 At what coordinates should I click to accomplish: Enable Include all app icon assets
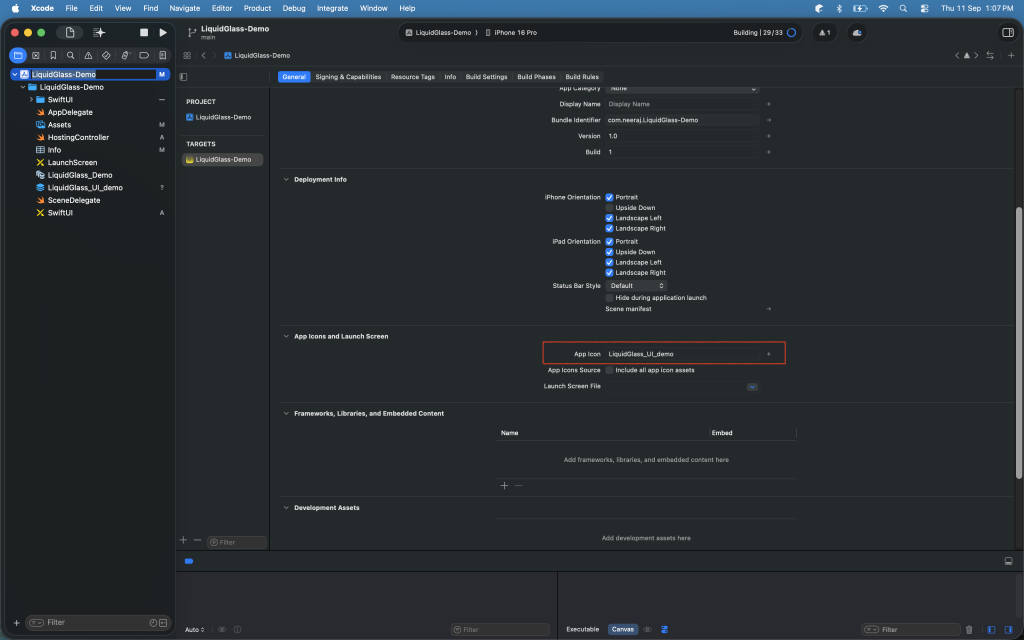pos(609,370)
